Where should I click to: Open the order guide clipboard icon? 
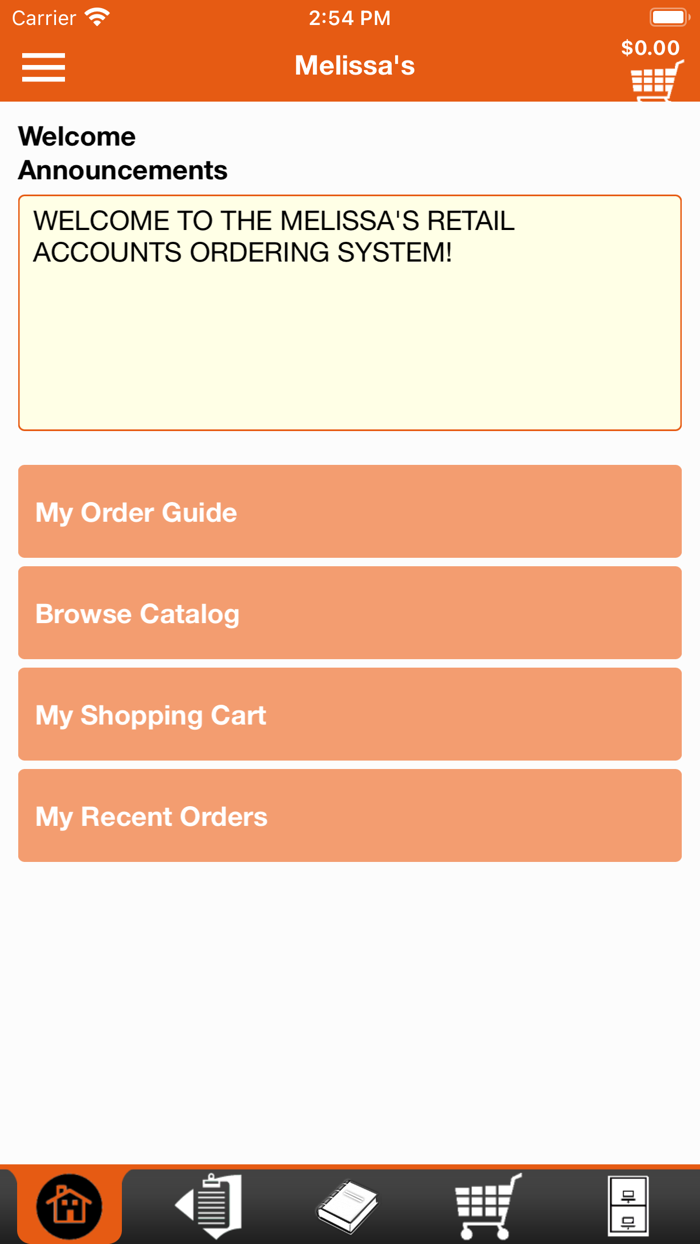(x=208, y=1205)
